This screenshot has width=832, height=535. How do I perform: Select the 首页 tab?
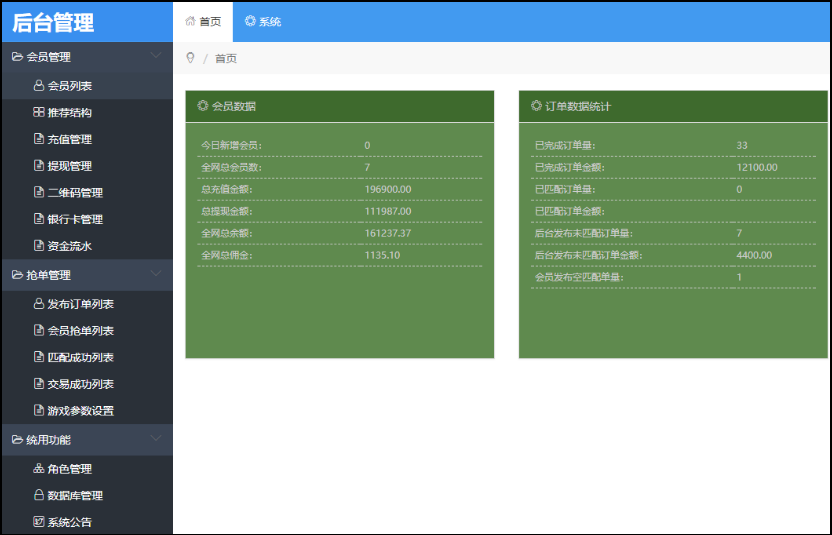(x=203, y=21)
